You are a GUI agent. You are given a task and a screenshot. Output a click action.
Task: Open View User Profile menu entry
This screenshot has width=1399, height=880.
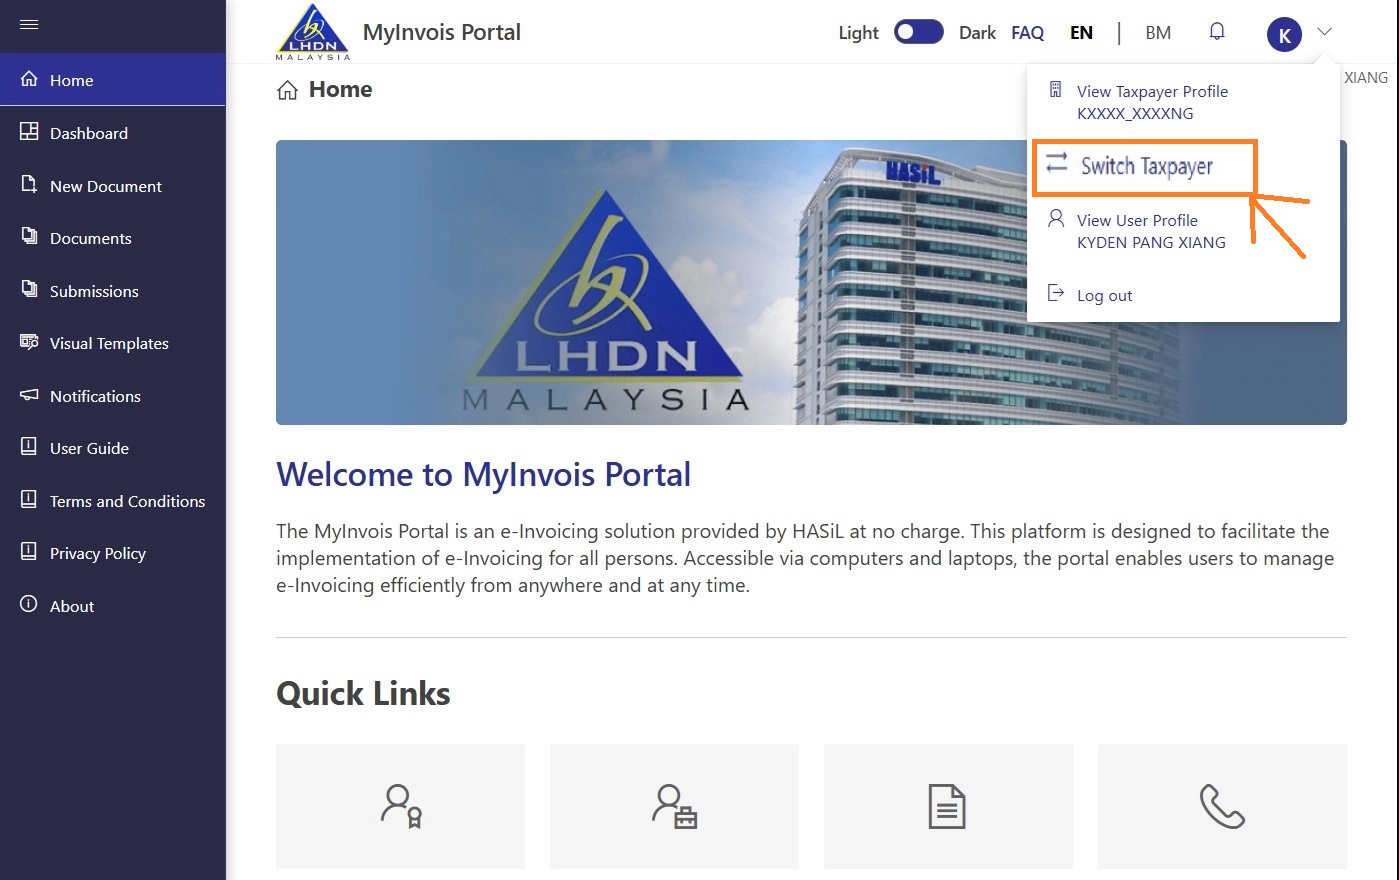pyautogui.click(x=1150, y=231)
